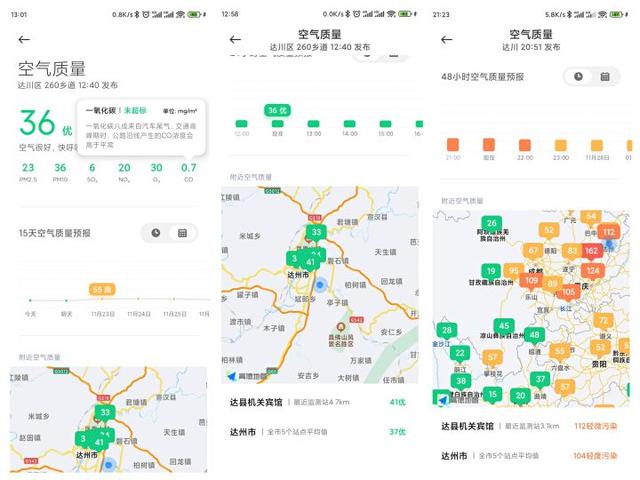Select 今天 in the 15-day forecast

[31, 314]
